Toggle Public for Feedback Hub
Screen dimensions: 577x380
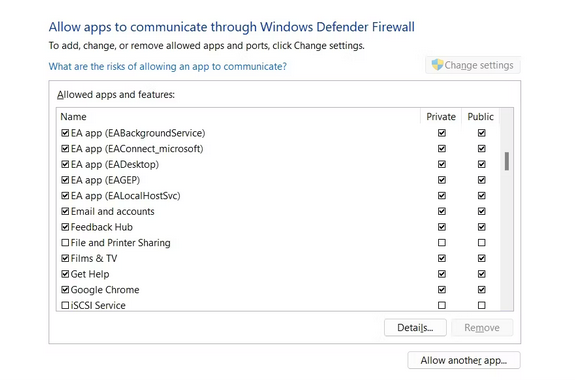481,227
